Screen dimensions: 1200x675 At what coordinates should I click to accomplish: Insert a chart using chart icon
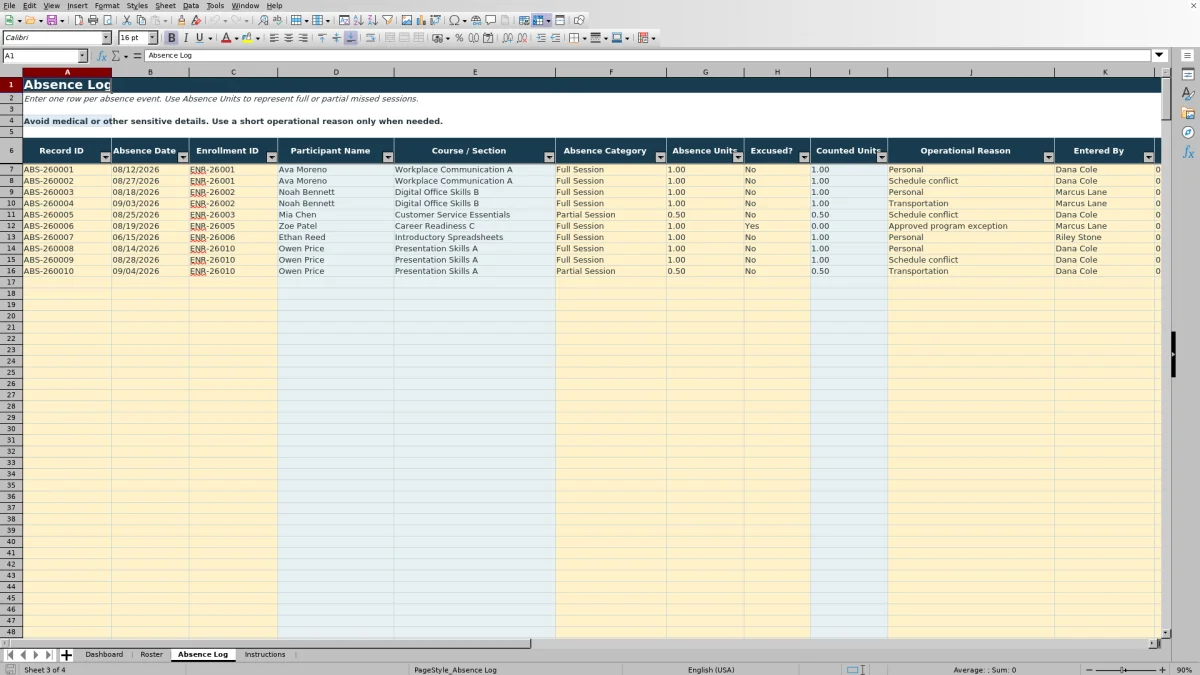(x=421, y=20)
